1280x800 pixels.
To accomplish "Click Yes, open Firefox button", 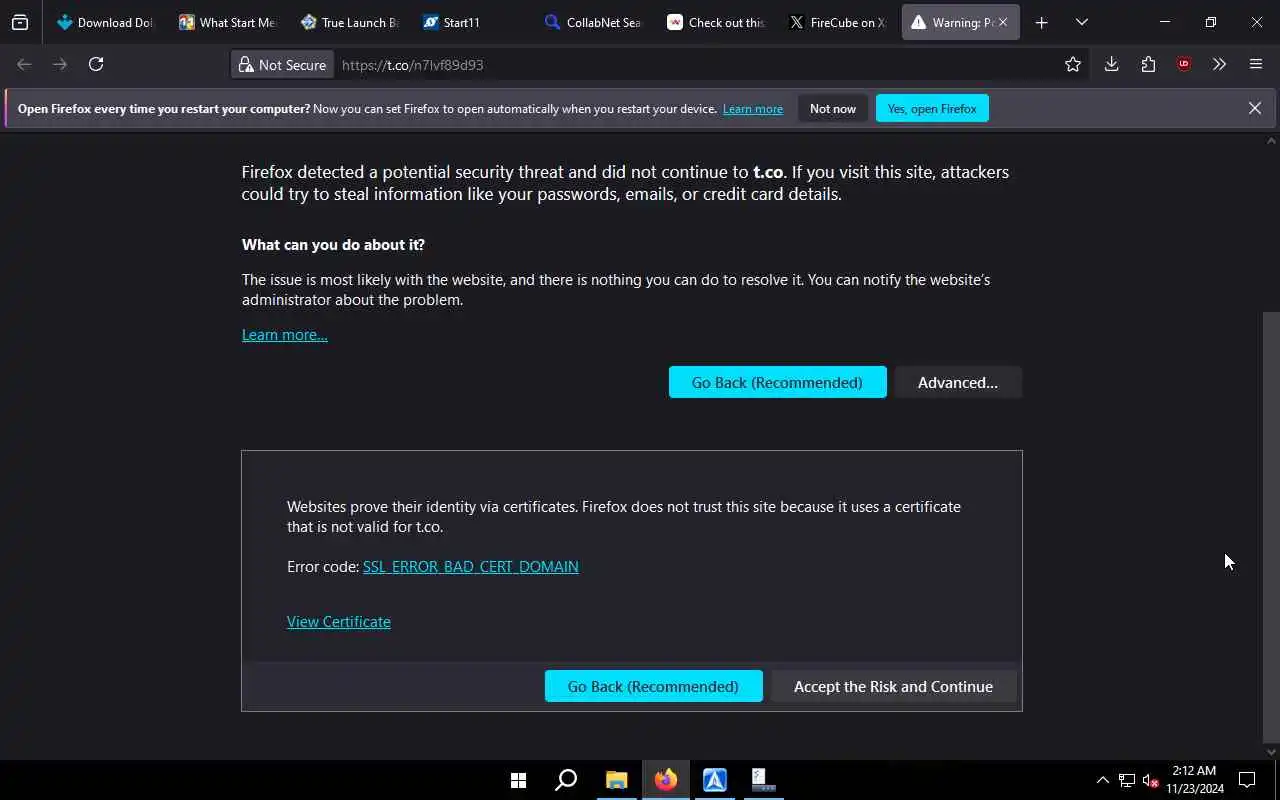I will tap(932, 109).
